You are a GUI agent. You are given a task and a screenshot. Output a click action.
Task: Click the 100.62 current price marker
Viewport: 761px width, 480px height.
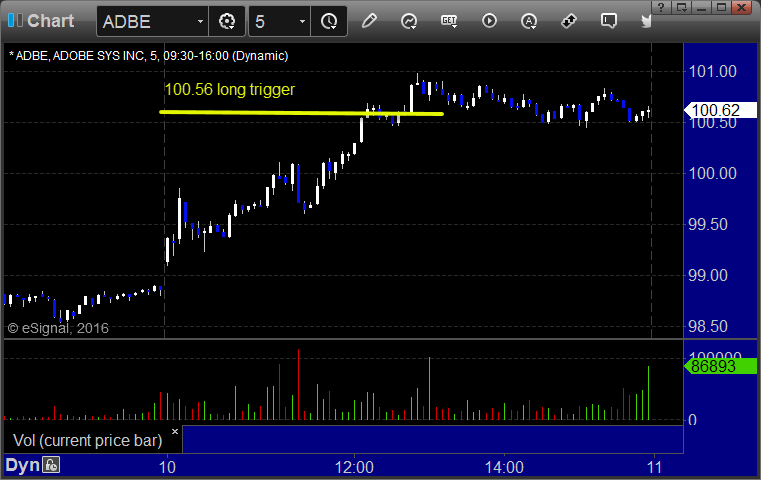pyautogui.click(x=720, y=110)
